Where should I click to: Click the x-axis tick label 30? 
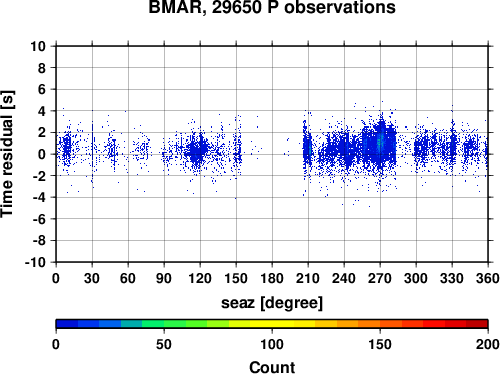point(92,278)
